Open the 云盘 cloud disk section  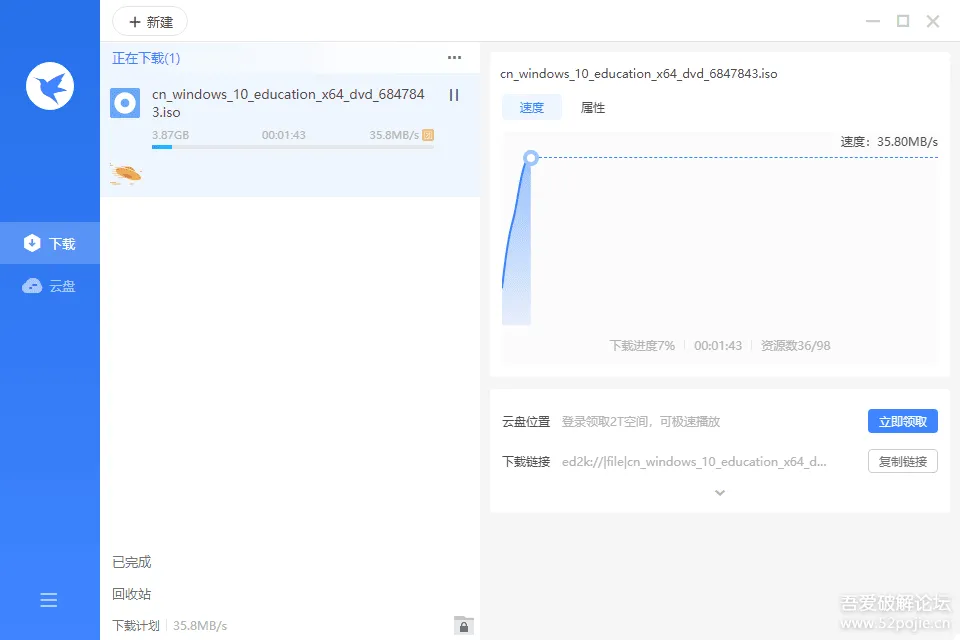point(50,286)
